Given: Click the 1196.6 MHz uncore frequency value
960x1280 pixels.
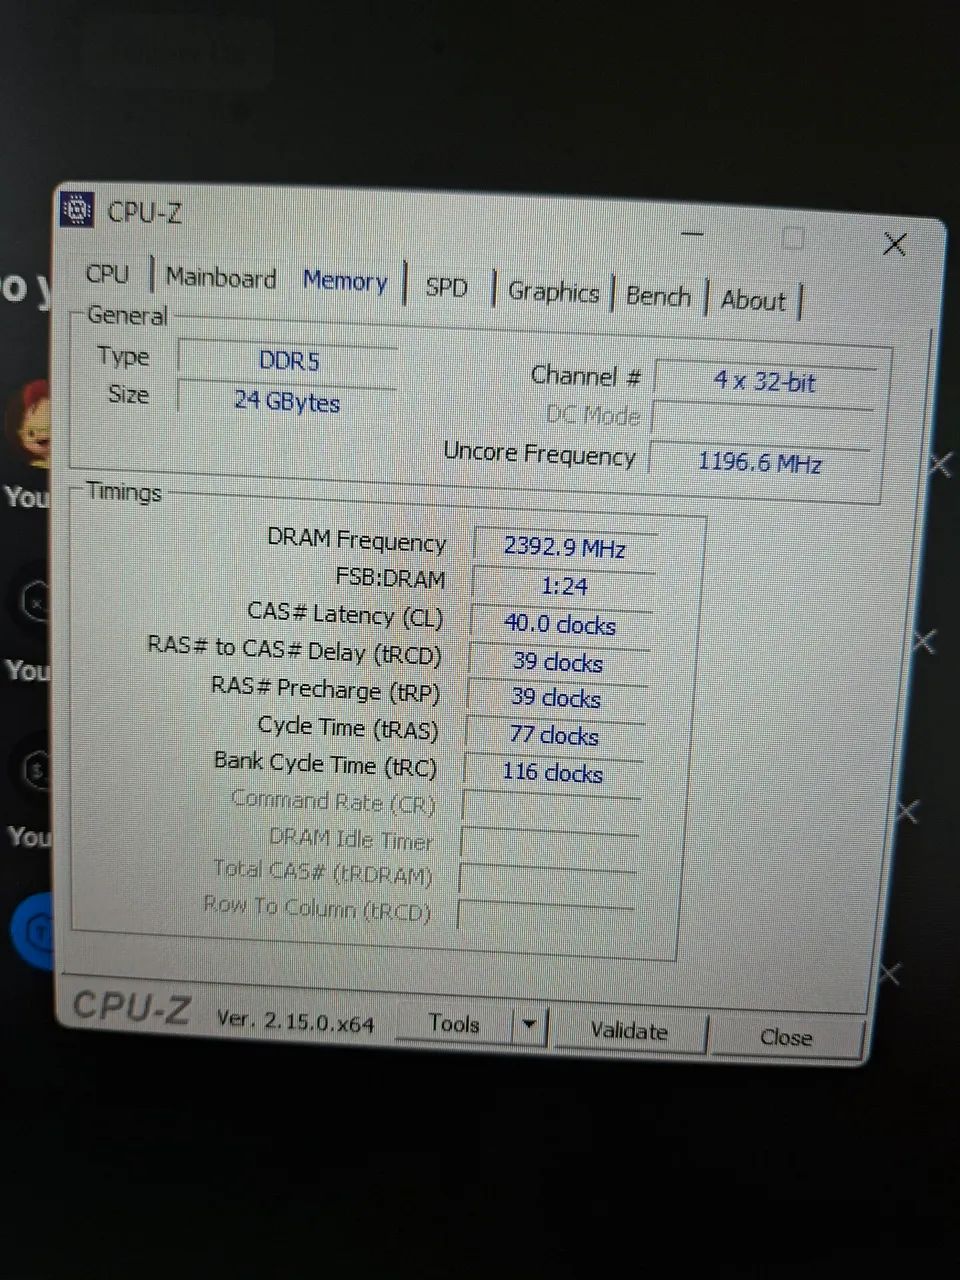Looking at the screenshot, I should (760, 461).
